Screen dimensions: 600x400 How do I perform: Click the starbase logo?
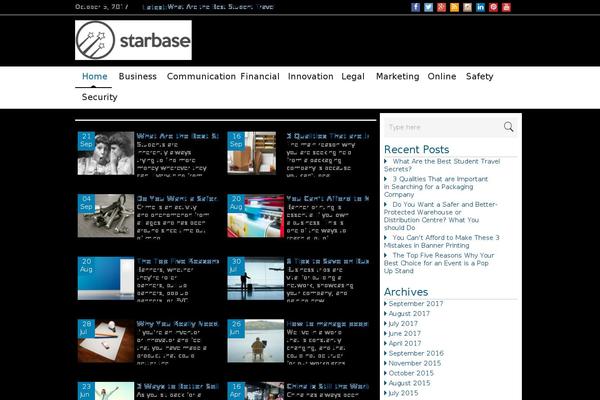point(133,40)
